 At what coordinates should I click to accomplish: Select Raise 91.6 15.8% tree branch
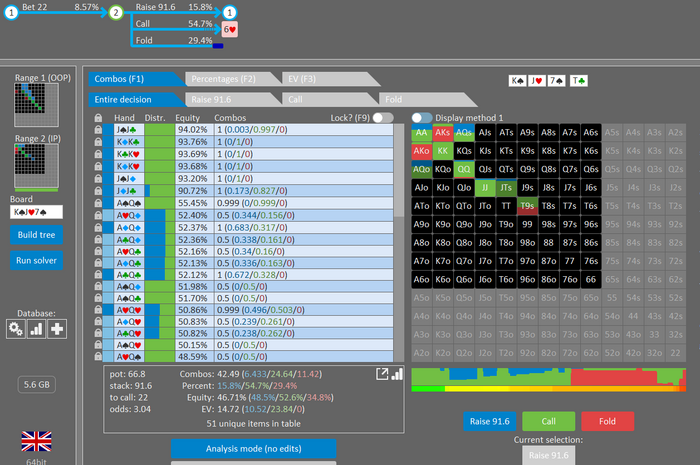[174, 8]
